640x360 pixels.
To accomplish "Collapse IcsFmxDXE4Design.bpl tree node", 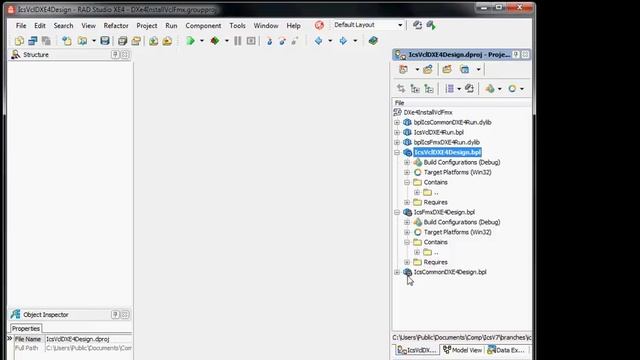I will click(397, 212).
